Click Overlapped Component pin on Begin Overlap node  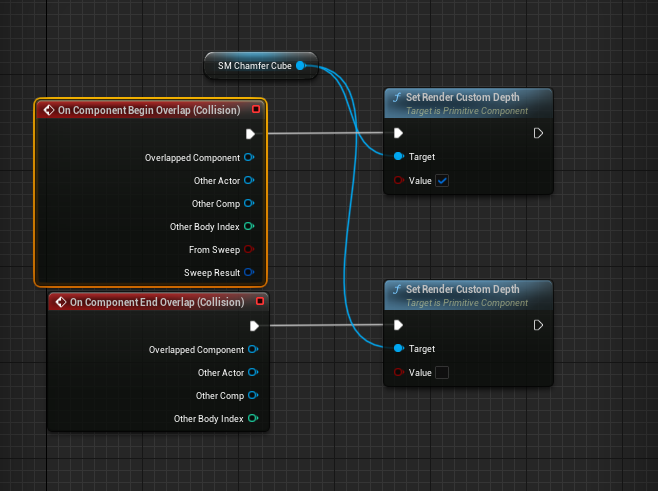249,158
